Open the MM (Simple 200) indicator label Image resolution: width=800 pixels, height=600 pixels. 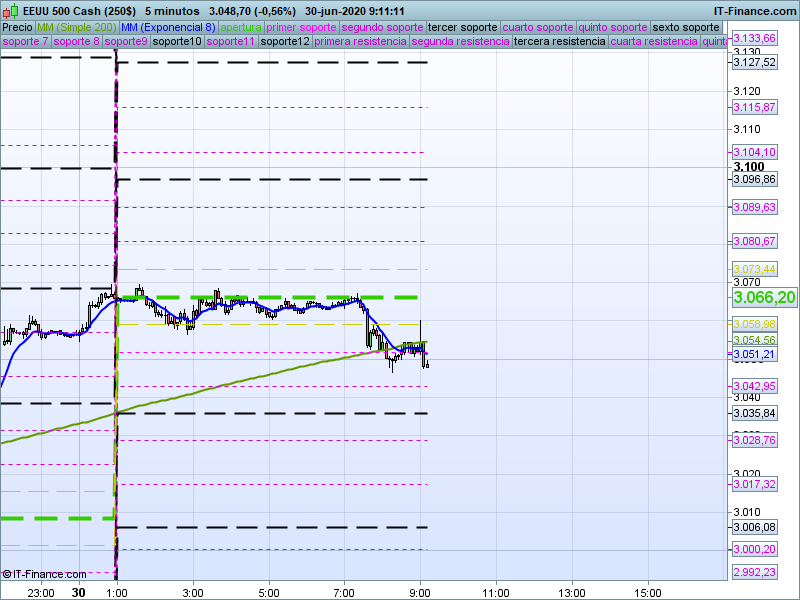pos(77,28)
